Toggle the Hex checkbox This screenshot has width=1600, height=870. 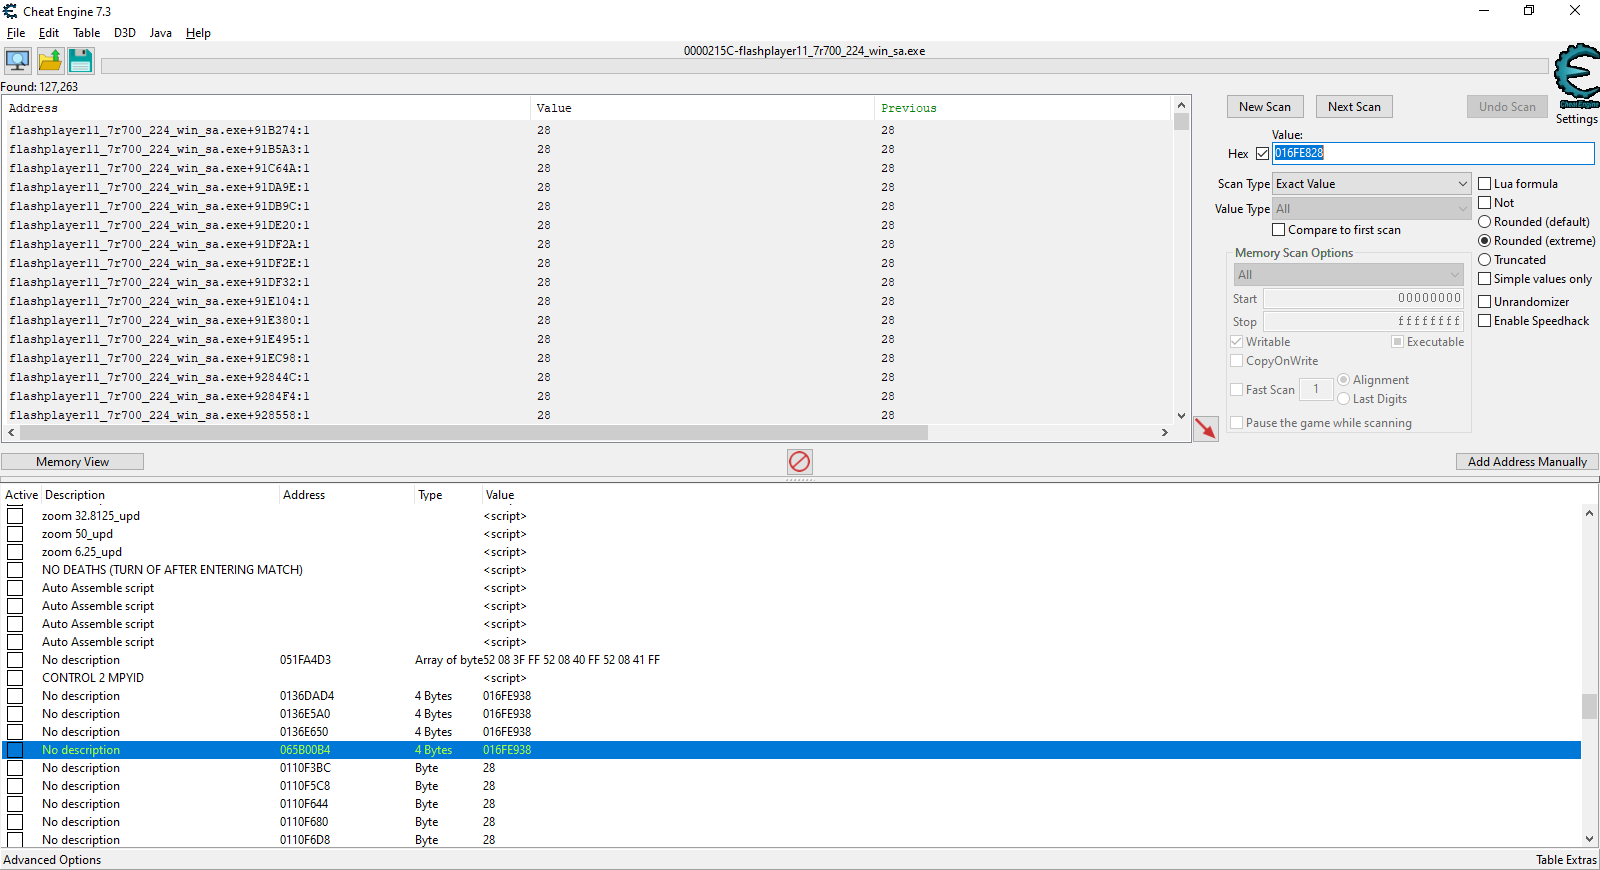[x=1262, y=154]
